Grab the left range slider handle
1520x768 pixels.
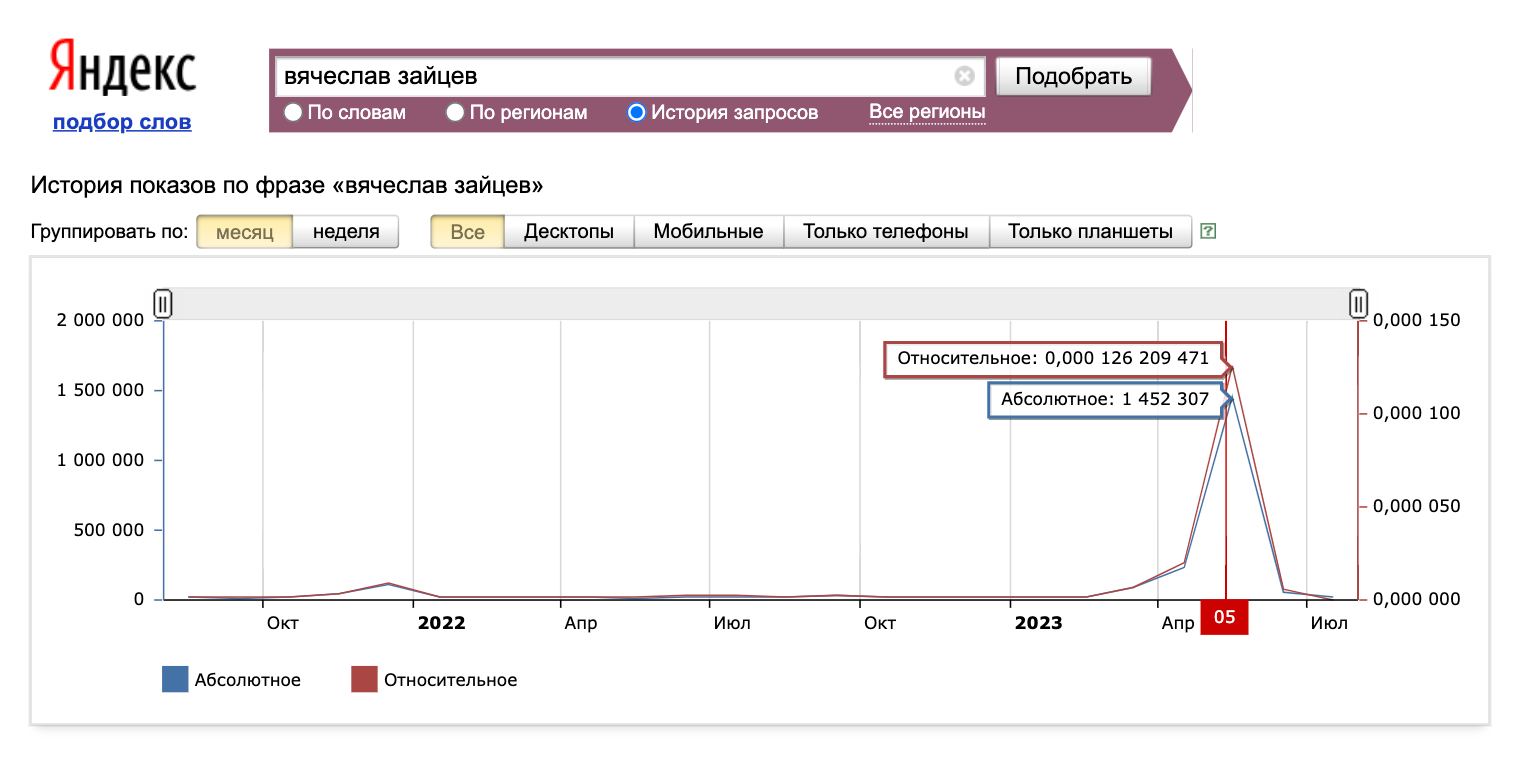coord(163,303)
